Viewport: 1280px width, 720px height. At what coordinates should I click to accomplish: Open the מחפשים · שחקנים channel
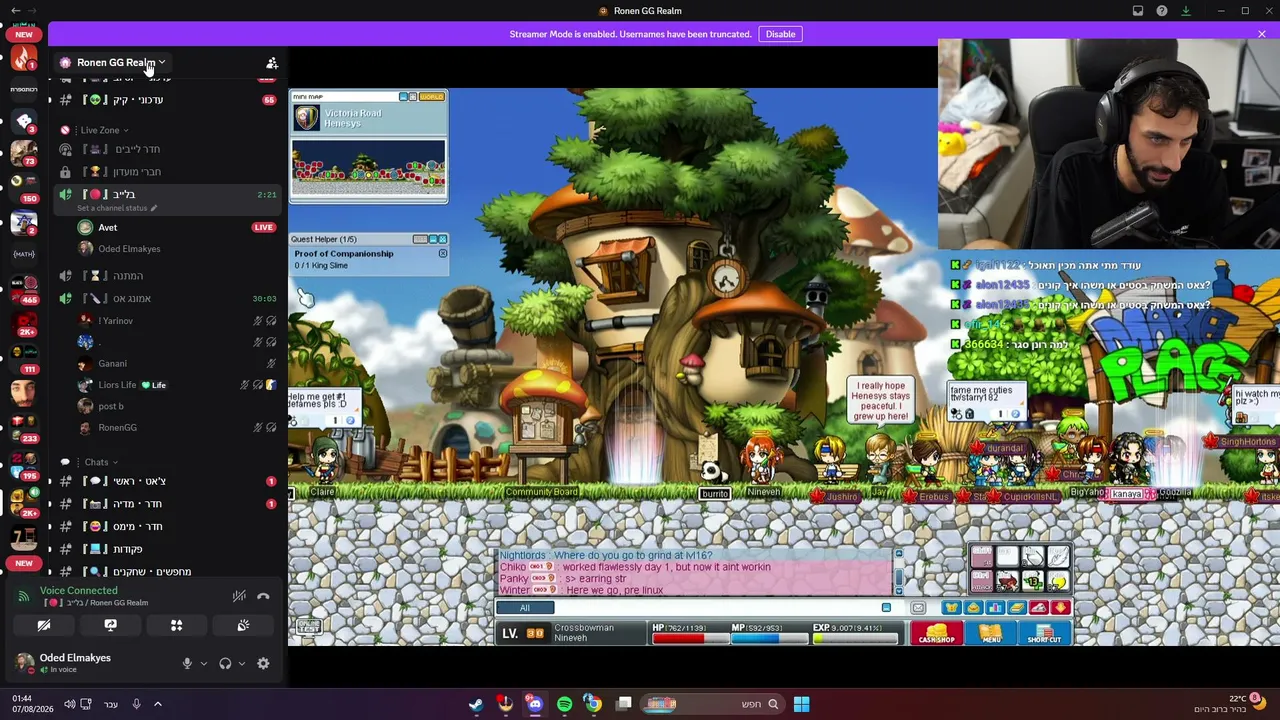pyautogui.click(x=167, y=571)
